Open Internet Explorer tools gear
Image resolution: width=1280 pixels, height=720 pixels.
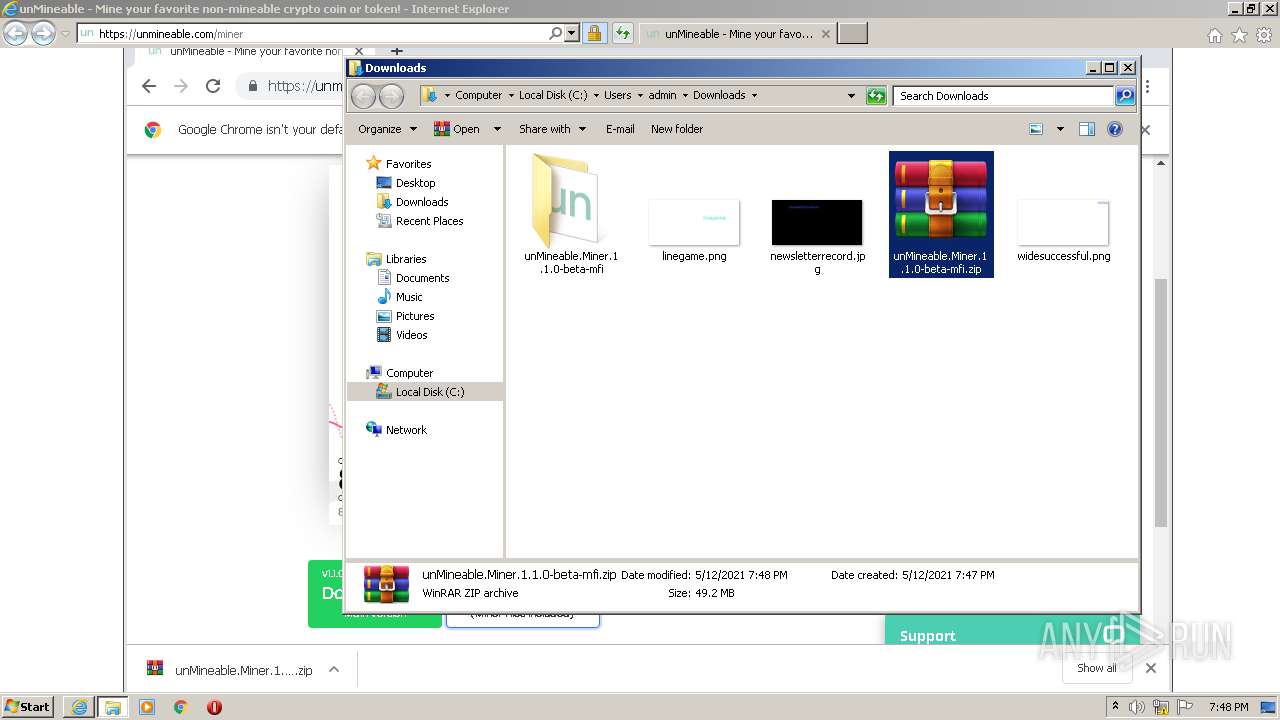pyautogui.click(x=1264, y=34)
